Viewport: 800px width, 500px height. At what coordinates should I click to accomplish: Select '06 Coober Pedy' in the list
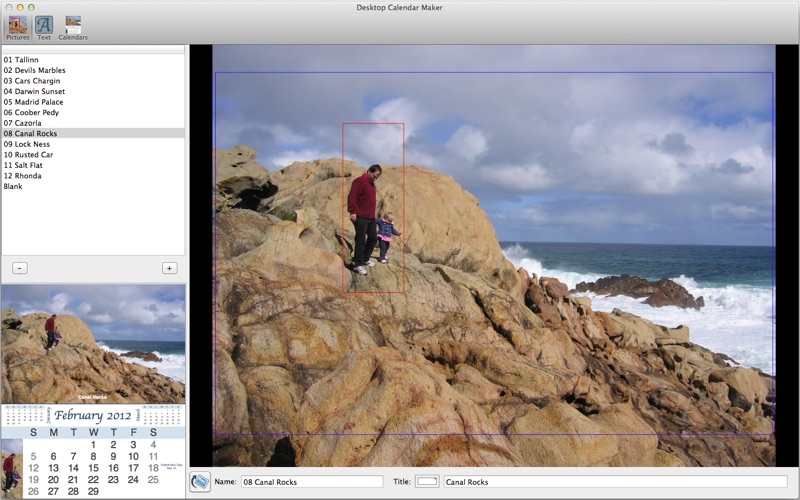(93, 112)
